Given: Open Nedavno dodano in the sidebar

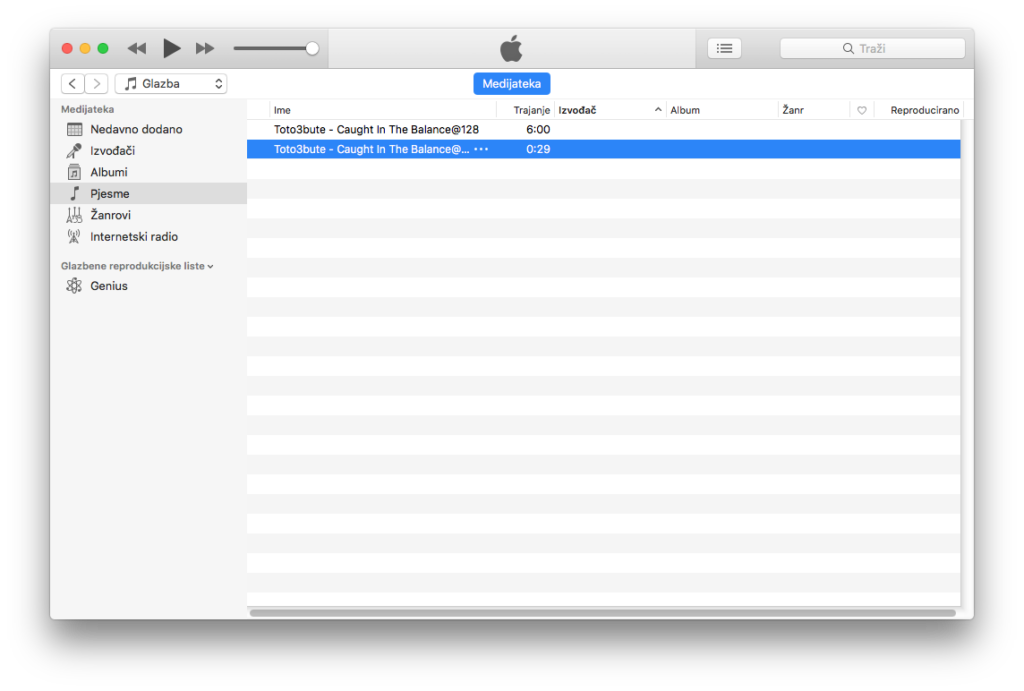Looking at the screenshot, I should click(x=136, y=129).
